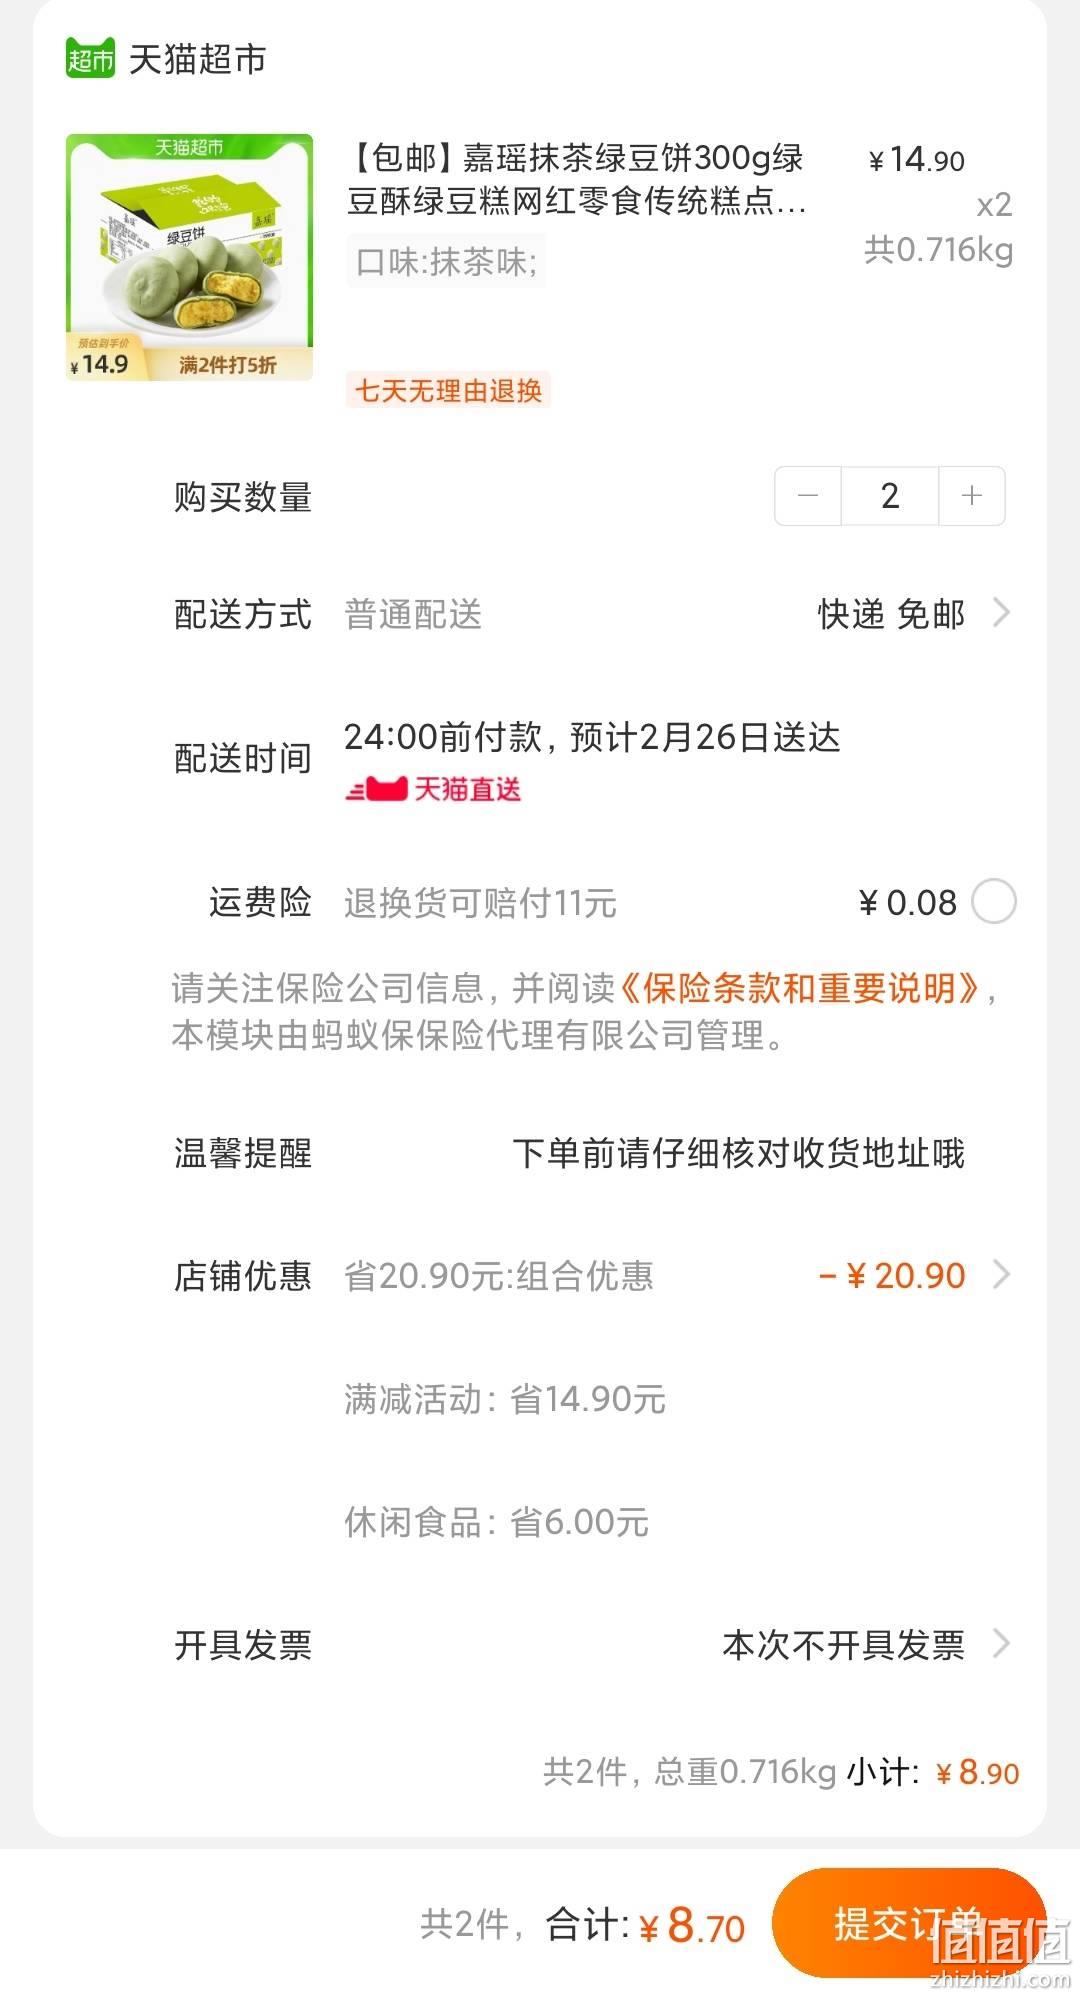Screen dimensions: 1080x1997
Task: Select the freight insurance radio button
Action: coord(994,902)
